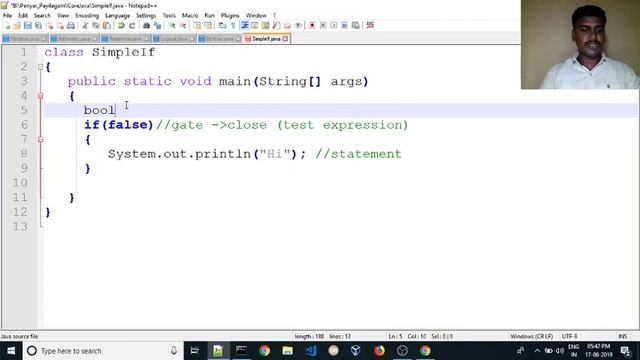Open the Plugins menu
Image resolution: width=640 pixels, height=360 pixels.
[230, 16]
